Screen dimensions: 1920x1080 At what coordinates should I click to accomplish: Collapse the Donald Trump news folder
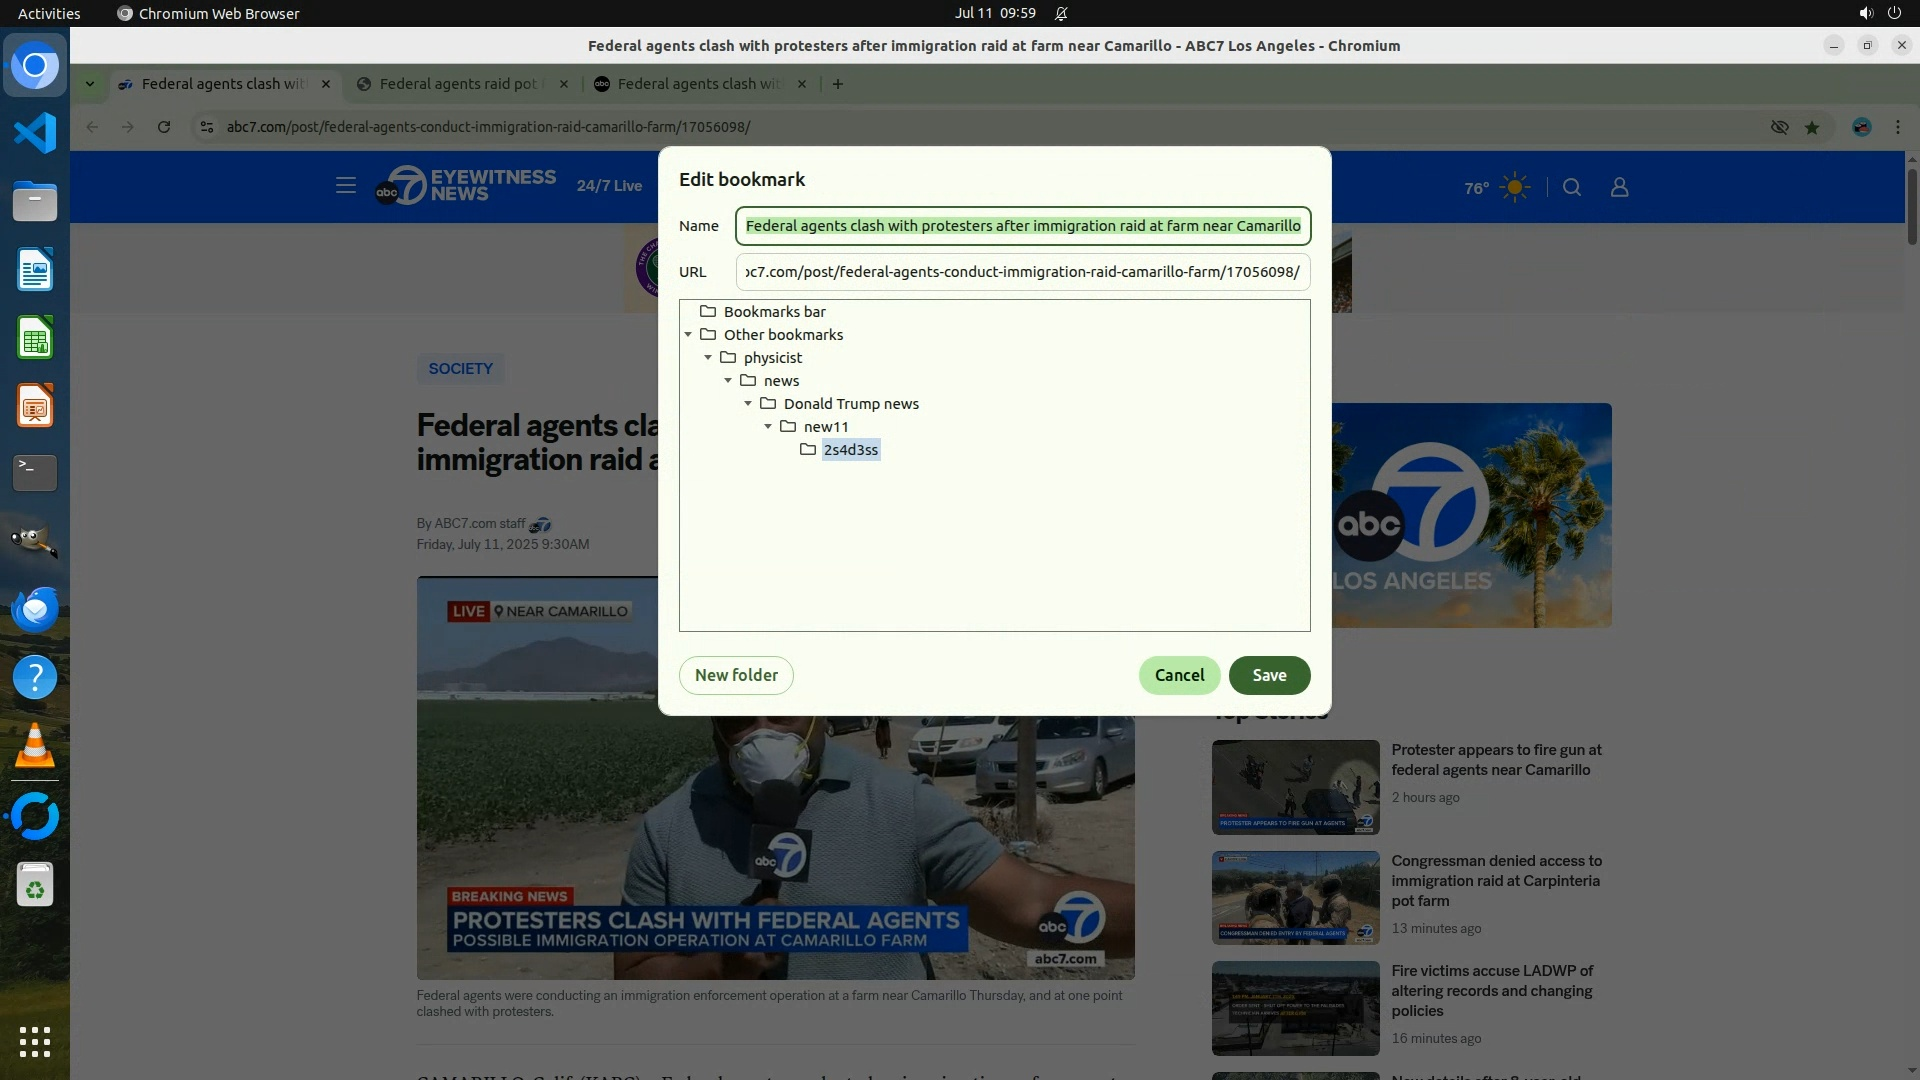click(748, 404)
